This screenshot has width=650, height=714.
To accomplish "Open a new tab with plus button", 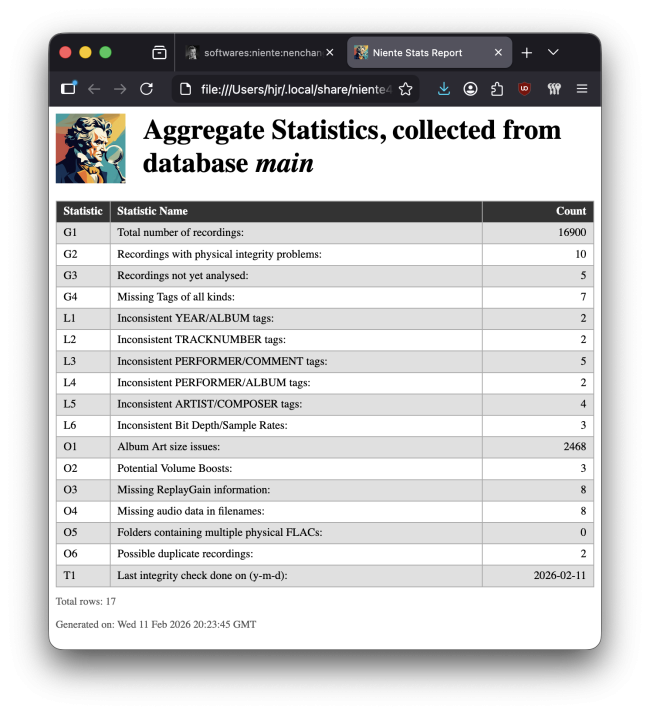I will pyautogui.click(x=527, y=52).
